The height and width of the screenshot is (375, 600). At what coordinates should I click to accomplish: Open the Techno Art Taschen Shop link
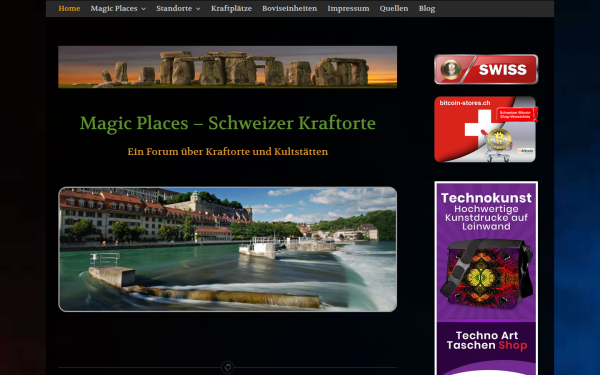[486, 341]
